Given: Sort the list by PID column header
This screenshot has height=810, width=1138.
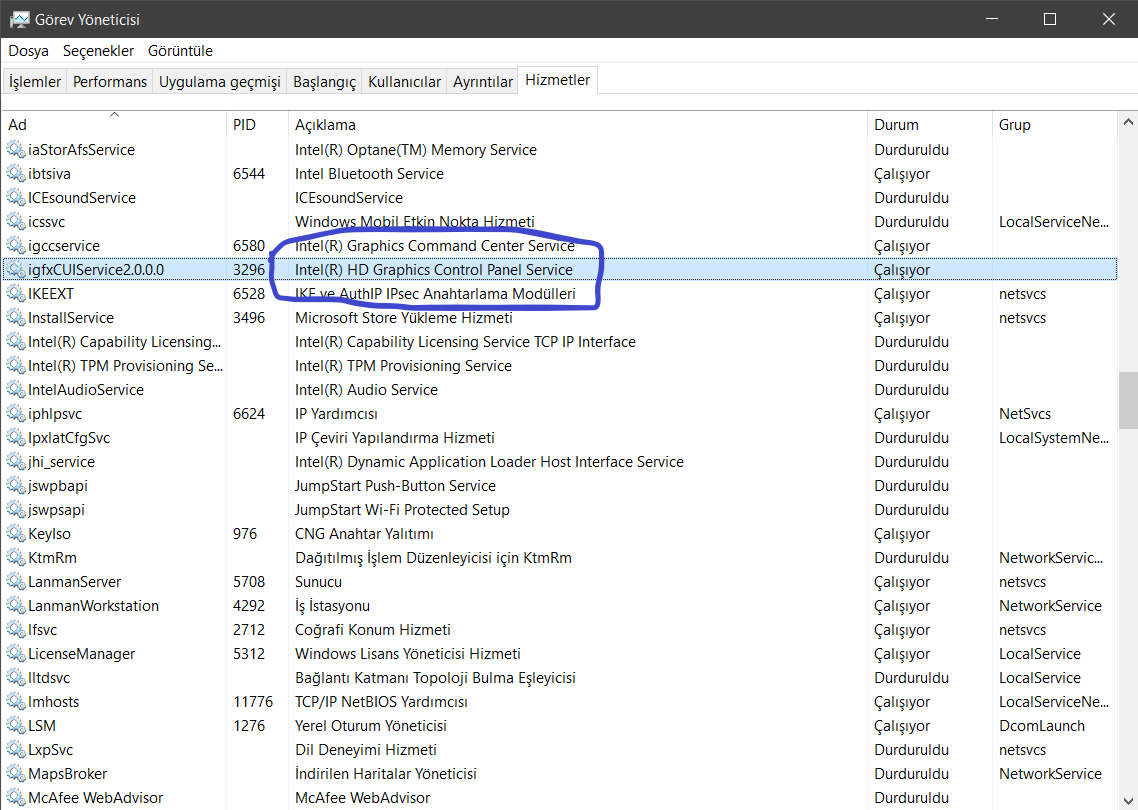Looking at the screenshot, I should [x=244, y=125].
